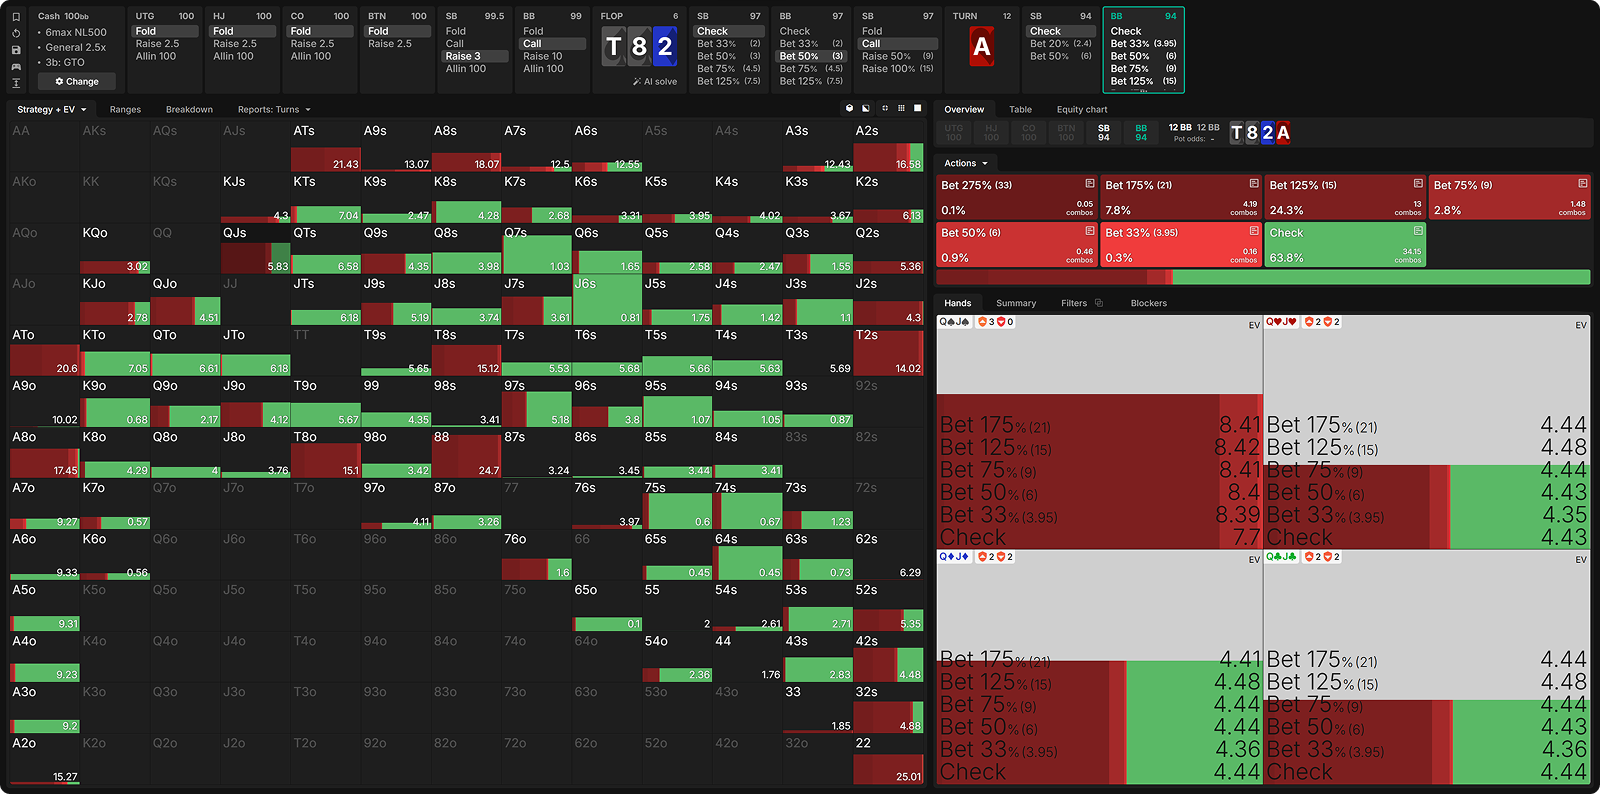Image resolution: width=1600 pixels, height=794 pixels.
Task: Toggle the solid square view icon
Action: point(918,108)
